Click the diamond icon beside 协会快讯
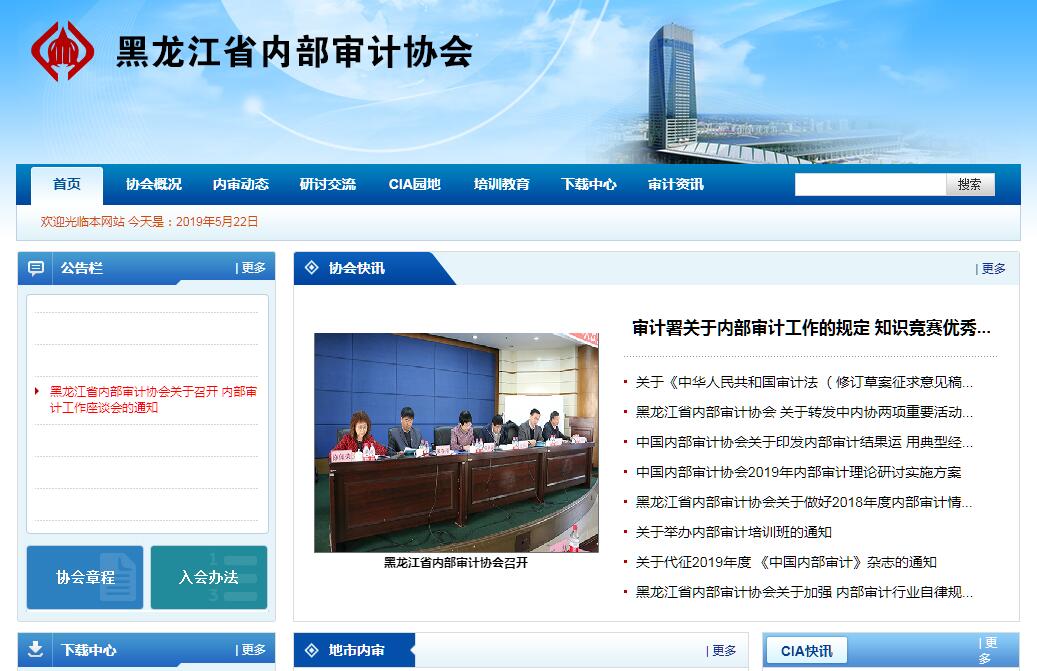This screenshot has height=671, width=1037. pyautogui.click(x=311, y=268)
